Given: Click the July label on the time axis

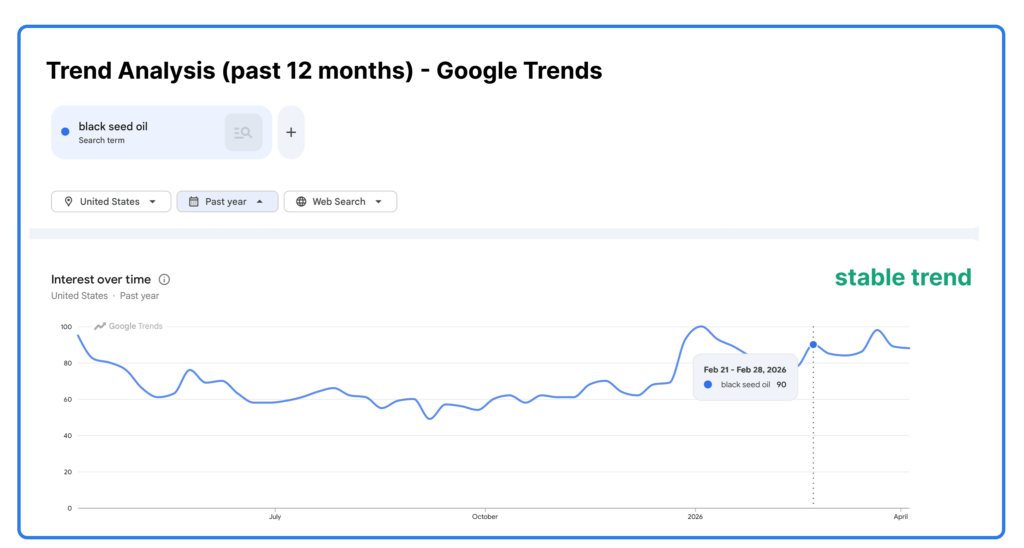Looking at the screenshot, I should 275,517.
